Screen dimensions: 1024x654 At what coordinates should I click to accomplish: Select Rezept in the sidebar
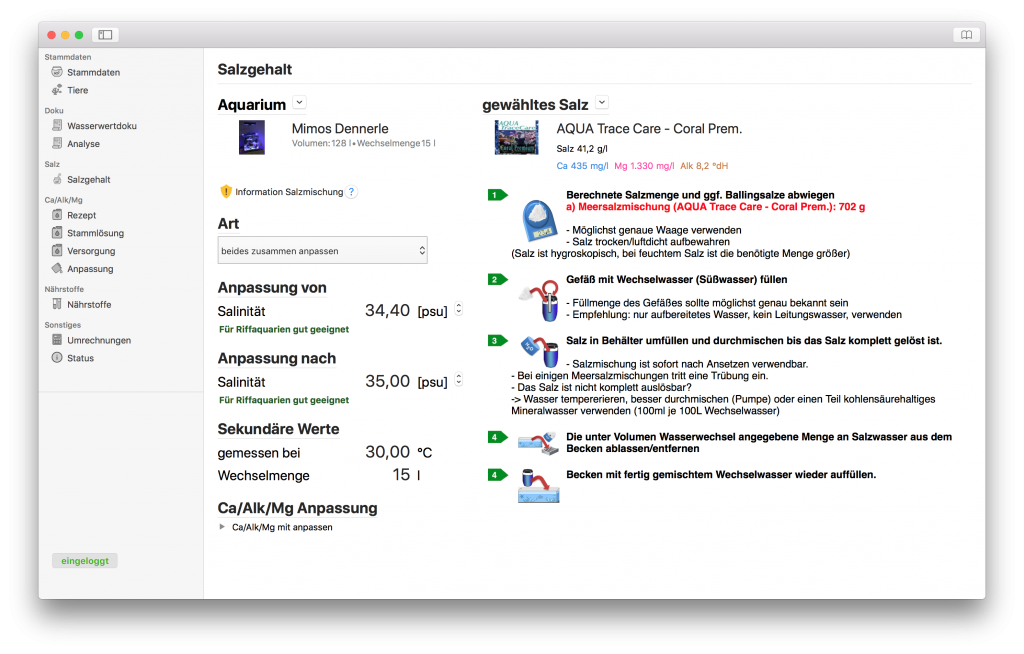tap(82, 215)
